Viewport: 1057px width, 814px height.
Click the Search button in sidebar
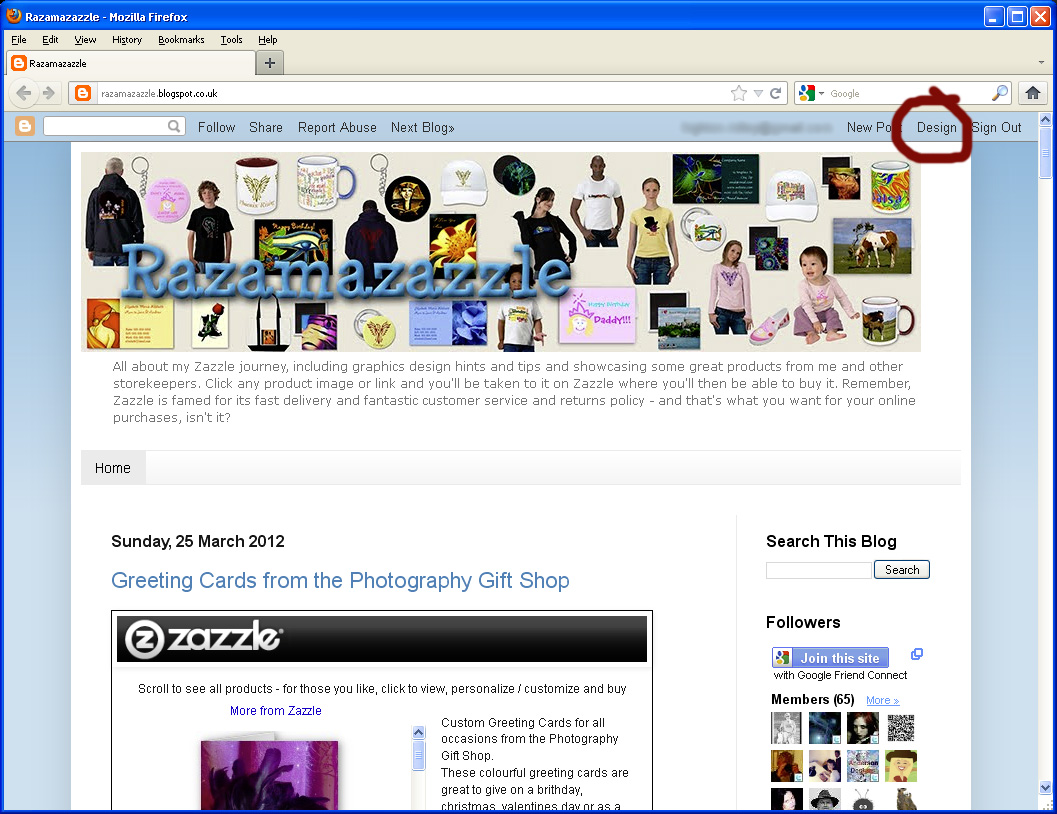click(902, 570)
